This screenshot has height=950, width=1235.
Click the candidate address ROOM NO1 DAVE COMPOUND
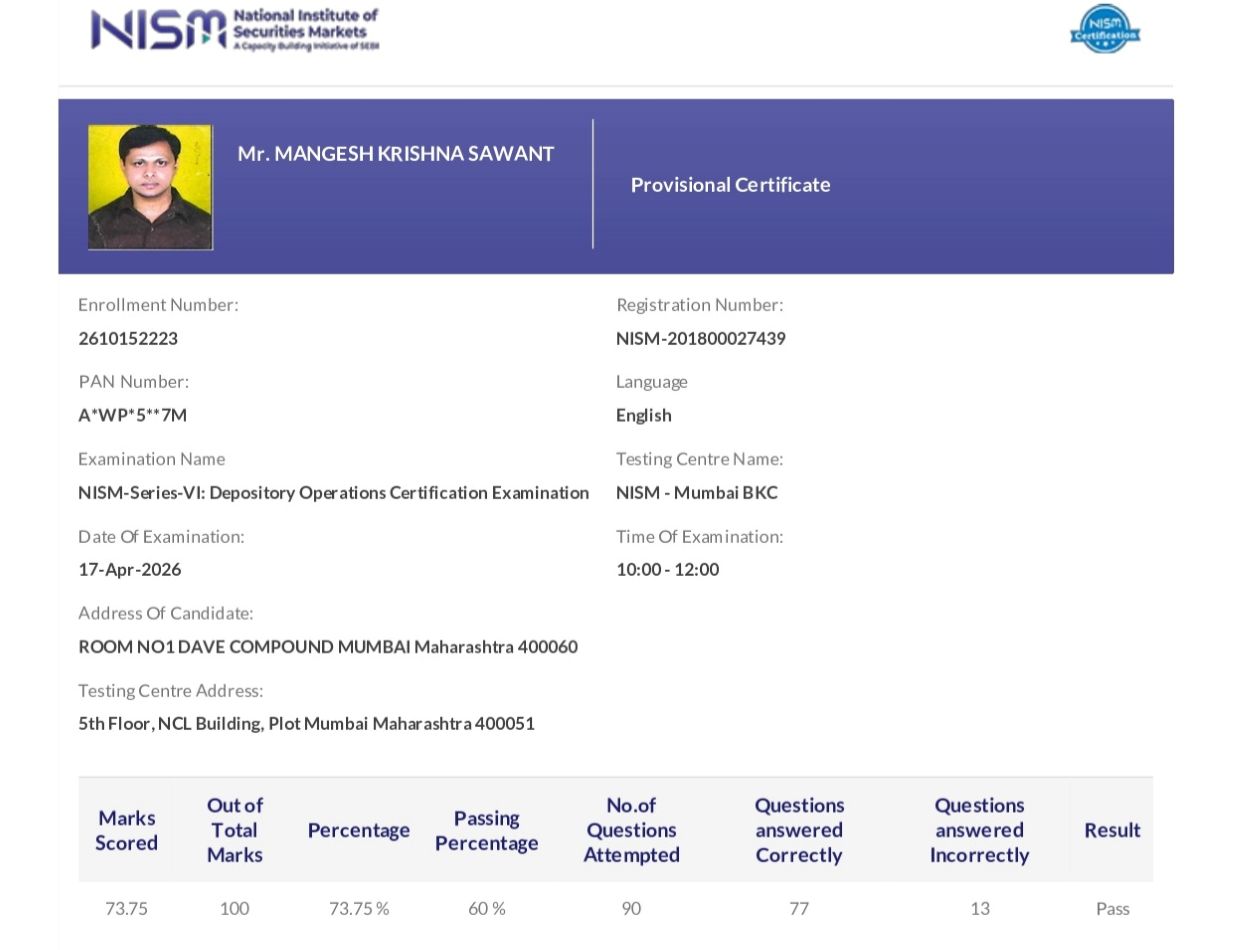pos(328,646)
